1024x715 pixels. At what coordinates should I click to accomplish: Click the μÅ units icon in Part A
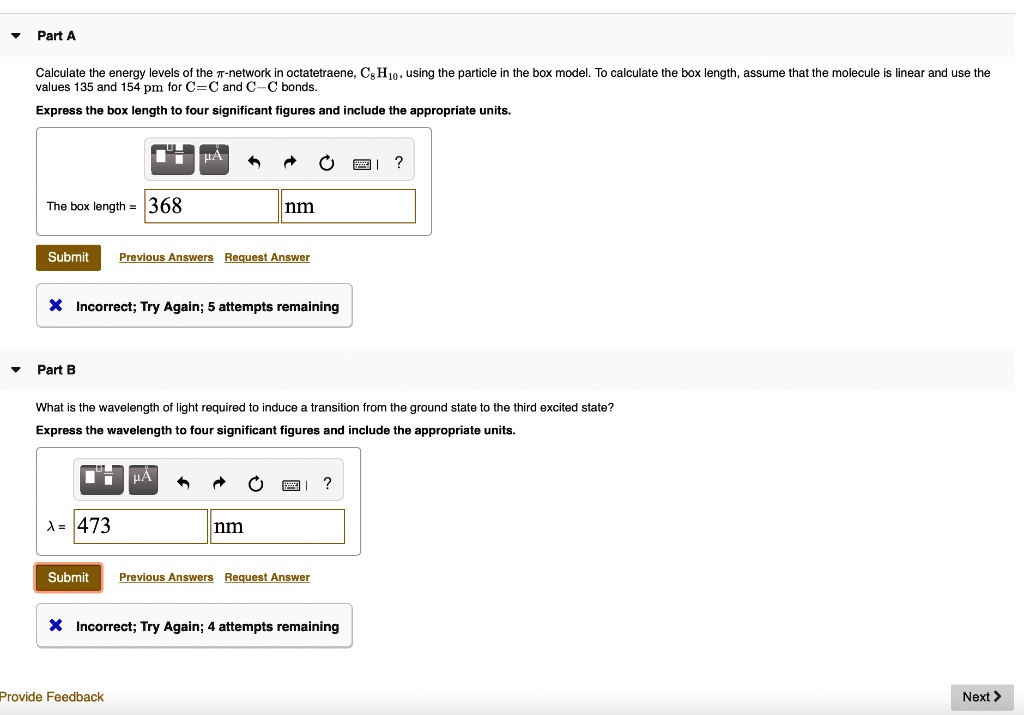213,159
